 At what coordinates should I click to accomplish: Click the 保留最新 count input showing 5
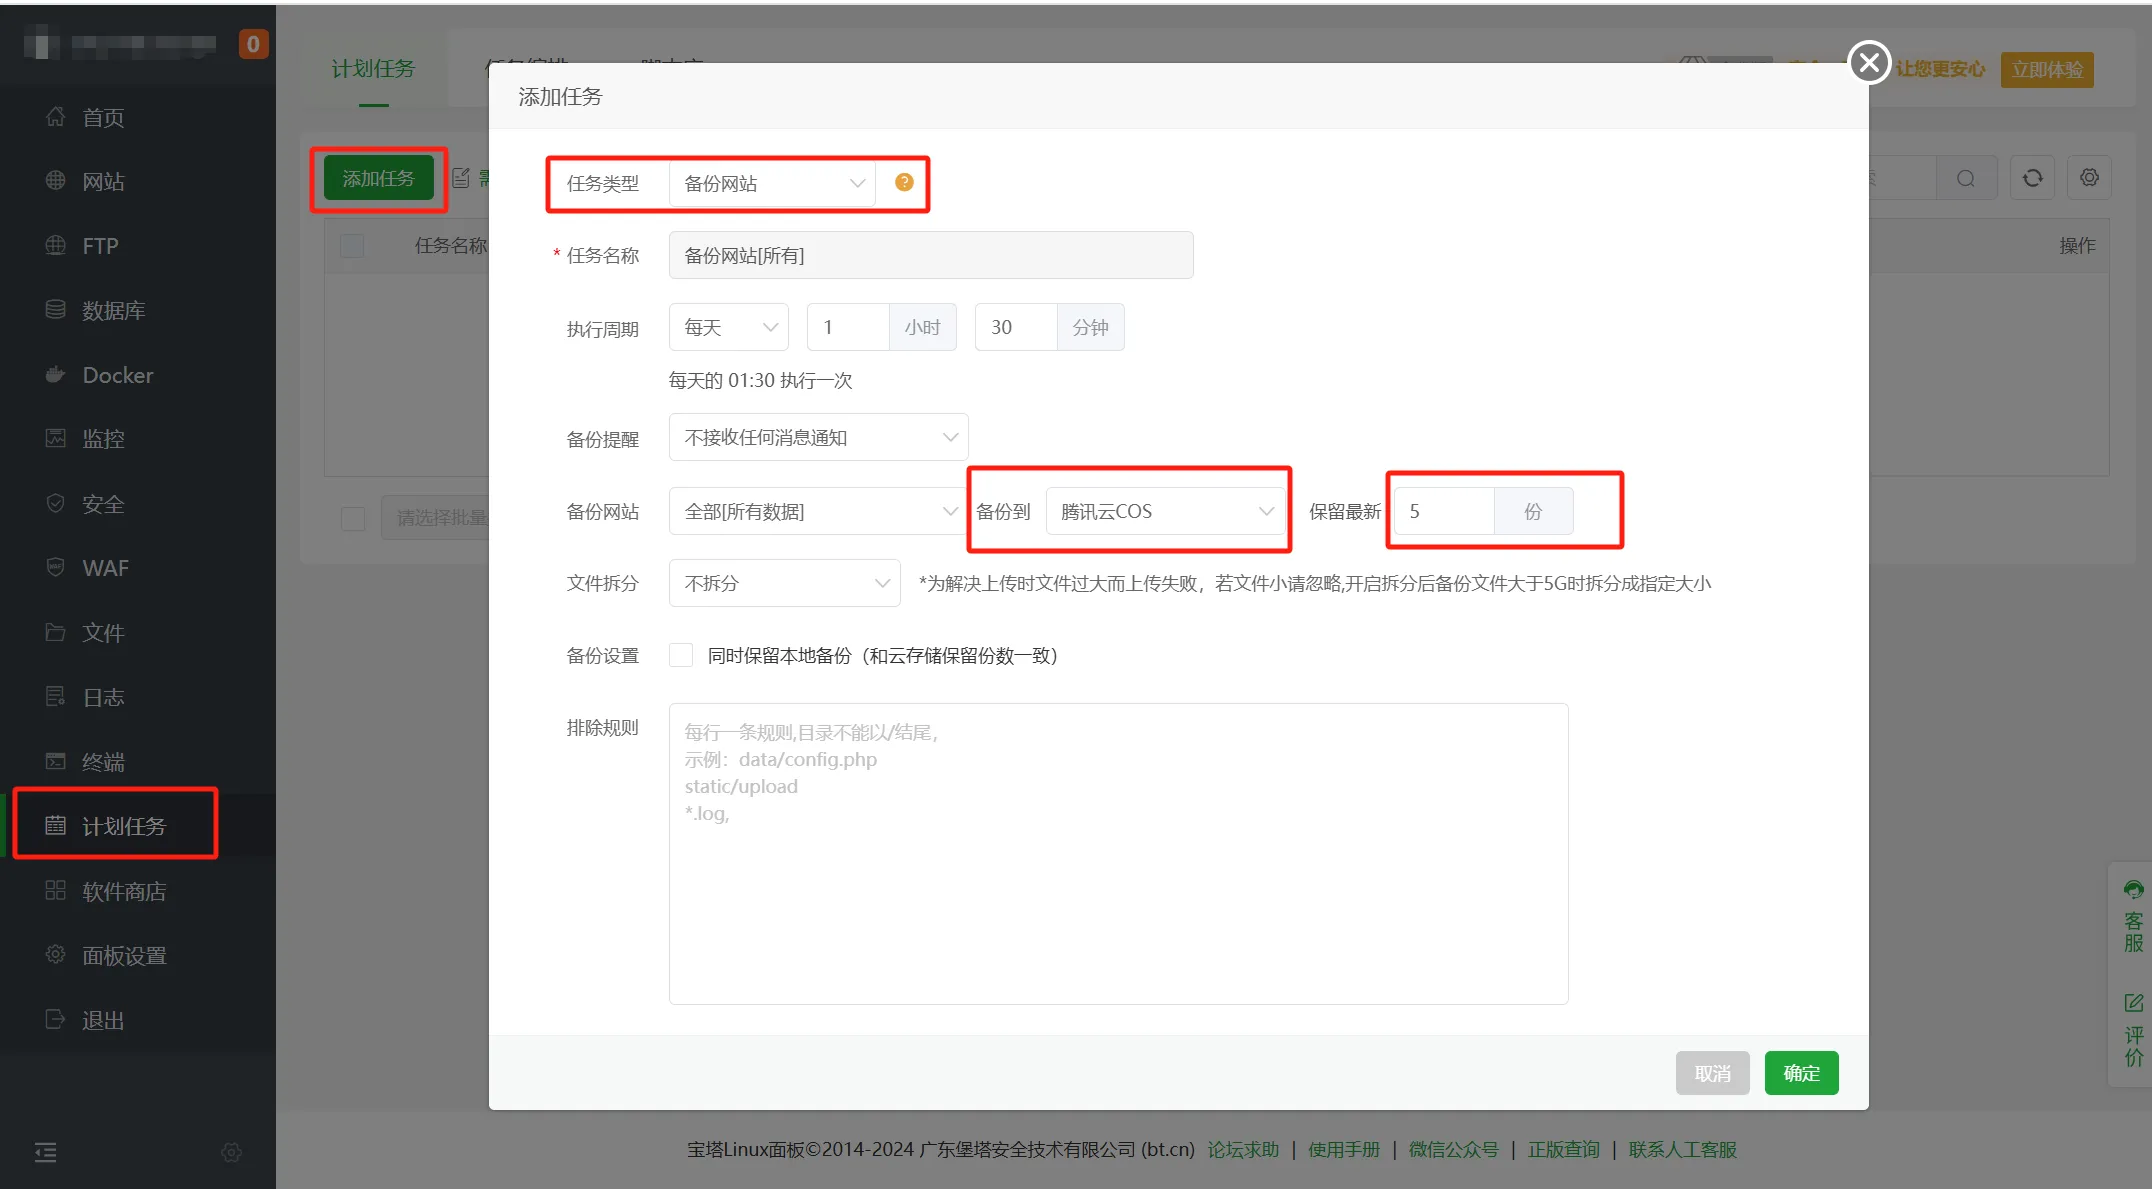click(x=1444, y=511)
